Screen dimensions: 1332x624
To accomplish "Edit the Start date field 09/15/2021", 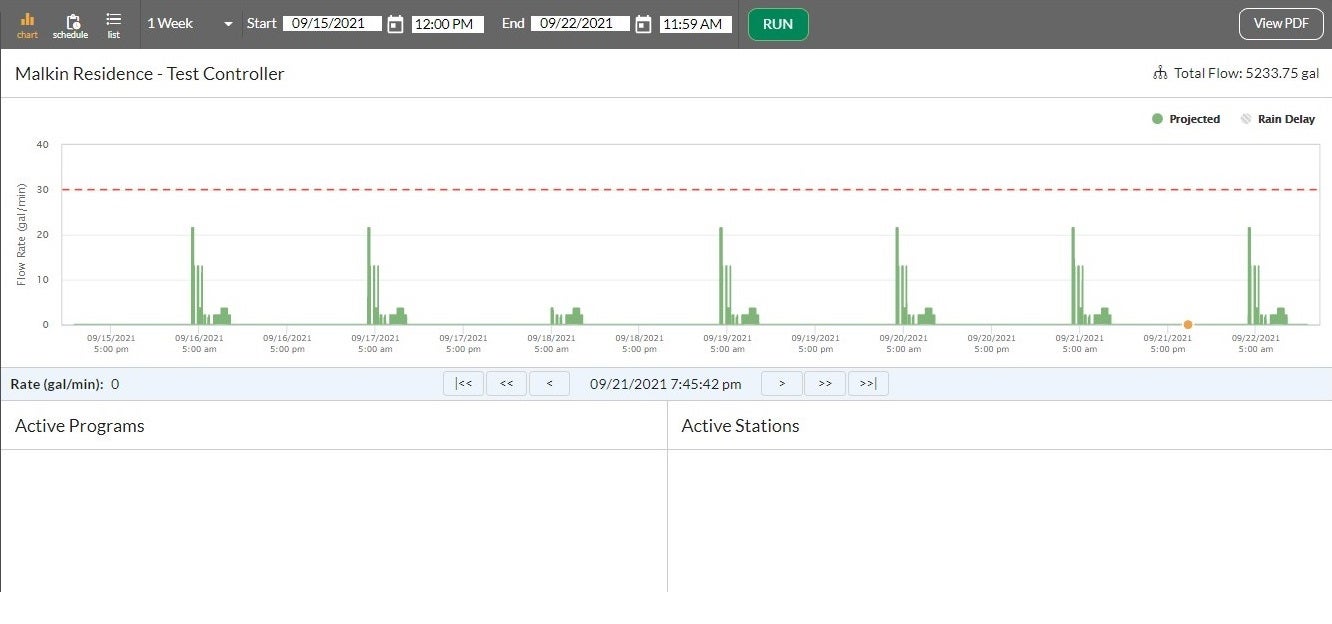I will 332,24.
